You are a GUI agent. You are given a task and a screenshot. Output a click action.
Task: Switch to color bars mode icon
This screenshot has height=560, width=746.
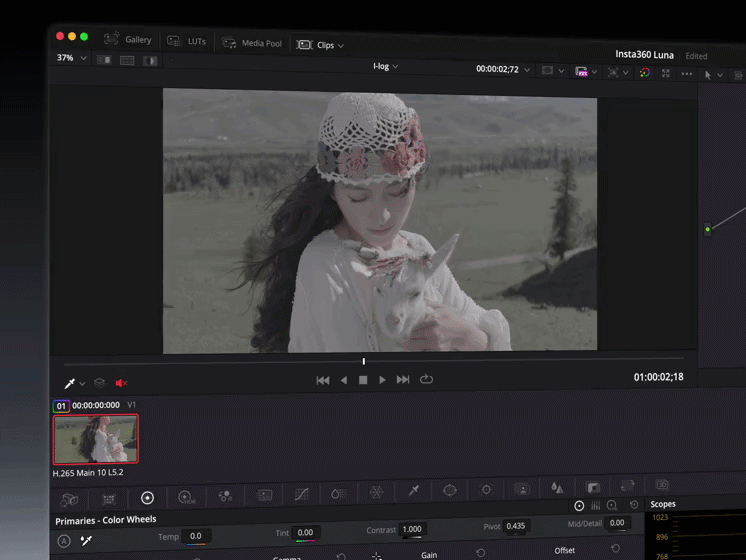[595, 505]
